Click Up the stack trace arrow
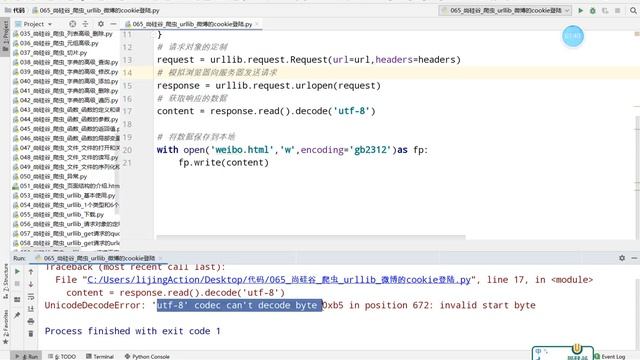The image size is (640, 360). click(x=31, y=271)
